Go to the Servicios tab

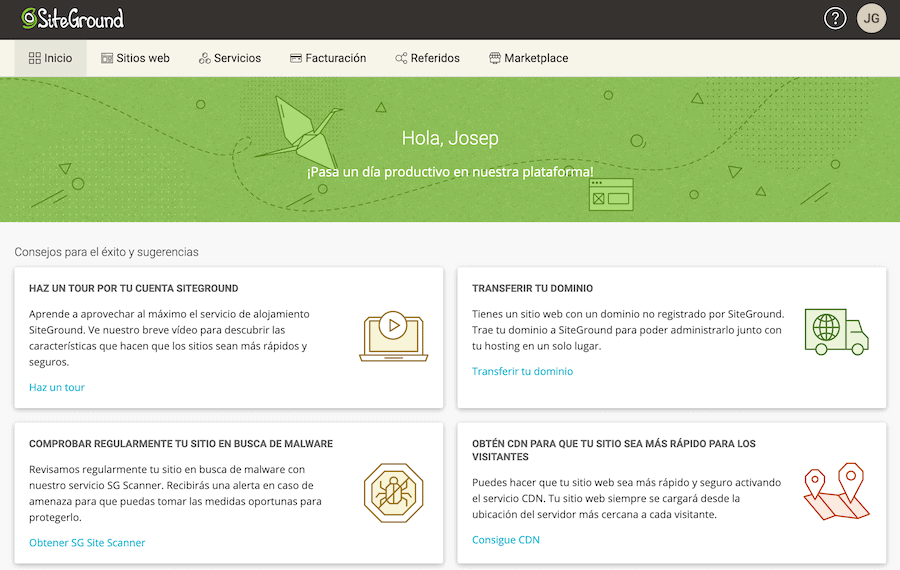[230, 58]
